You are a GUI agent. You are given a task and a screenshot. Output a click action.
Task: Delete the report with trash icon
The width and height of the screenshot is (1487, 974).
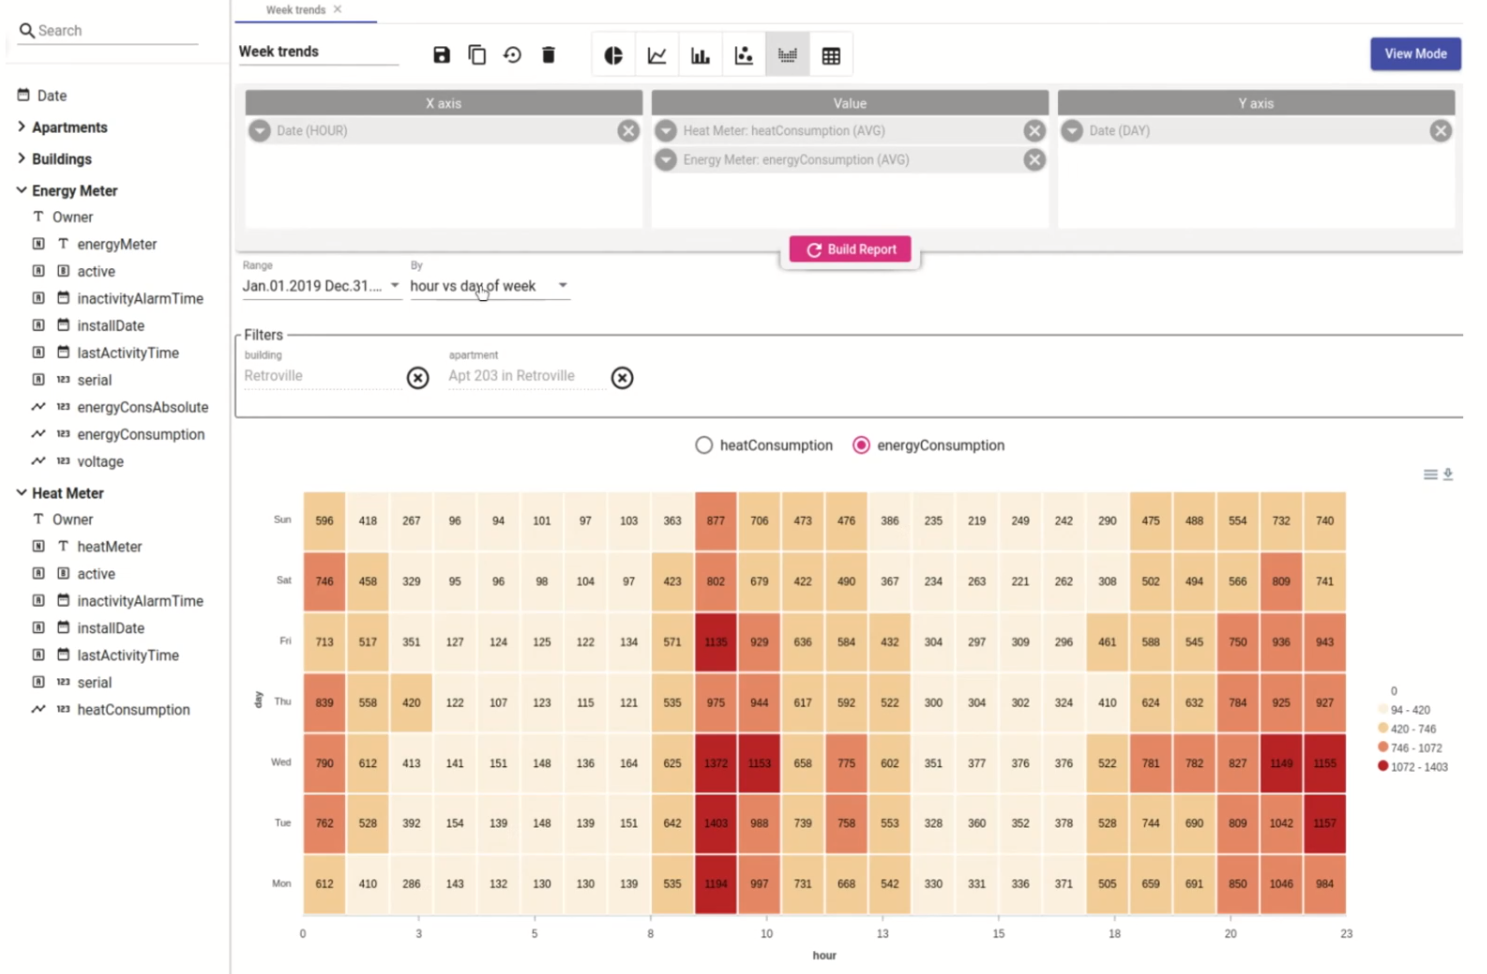pos(548,55)
